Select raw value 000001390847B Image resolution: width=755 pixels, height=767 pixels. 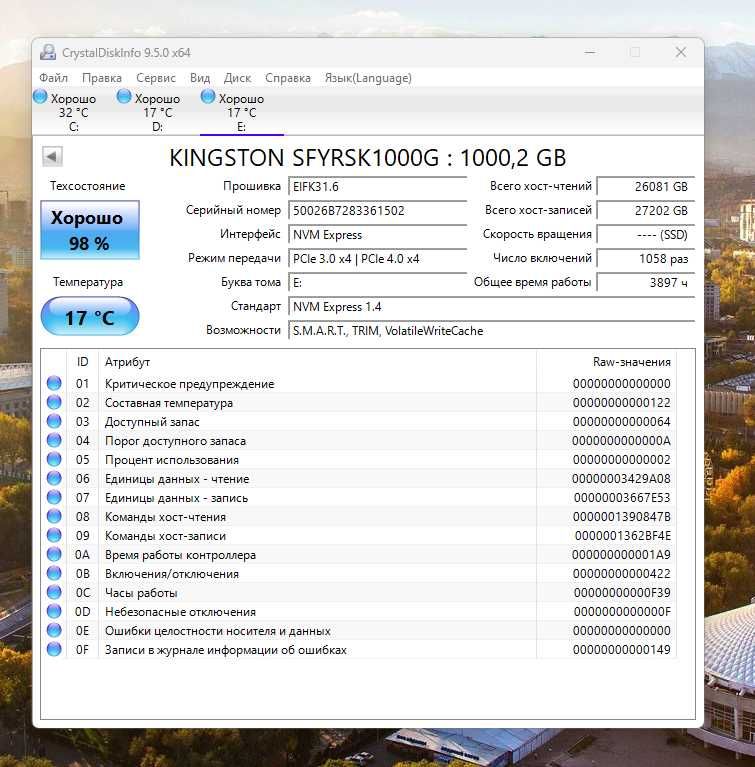click(x=621, y=517)
